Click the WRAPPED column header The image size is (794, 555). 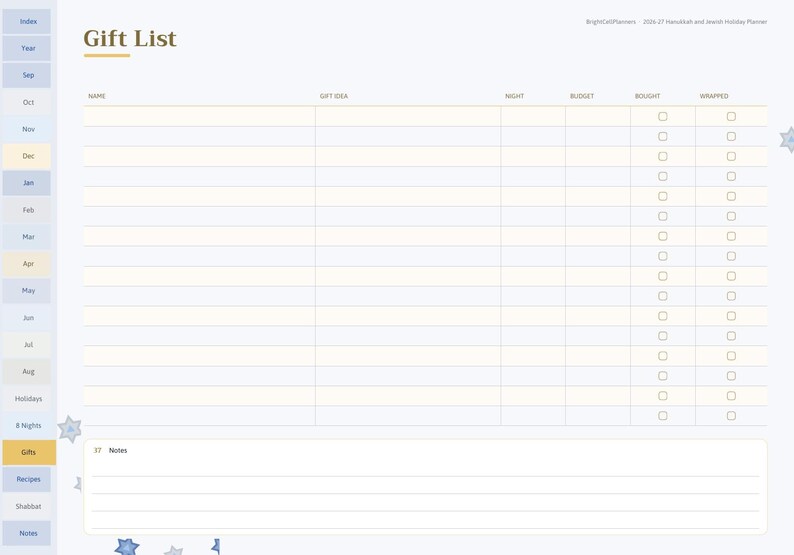(x=714, y=96)
